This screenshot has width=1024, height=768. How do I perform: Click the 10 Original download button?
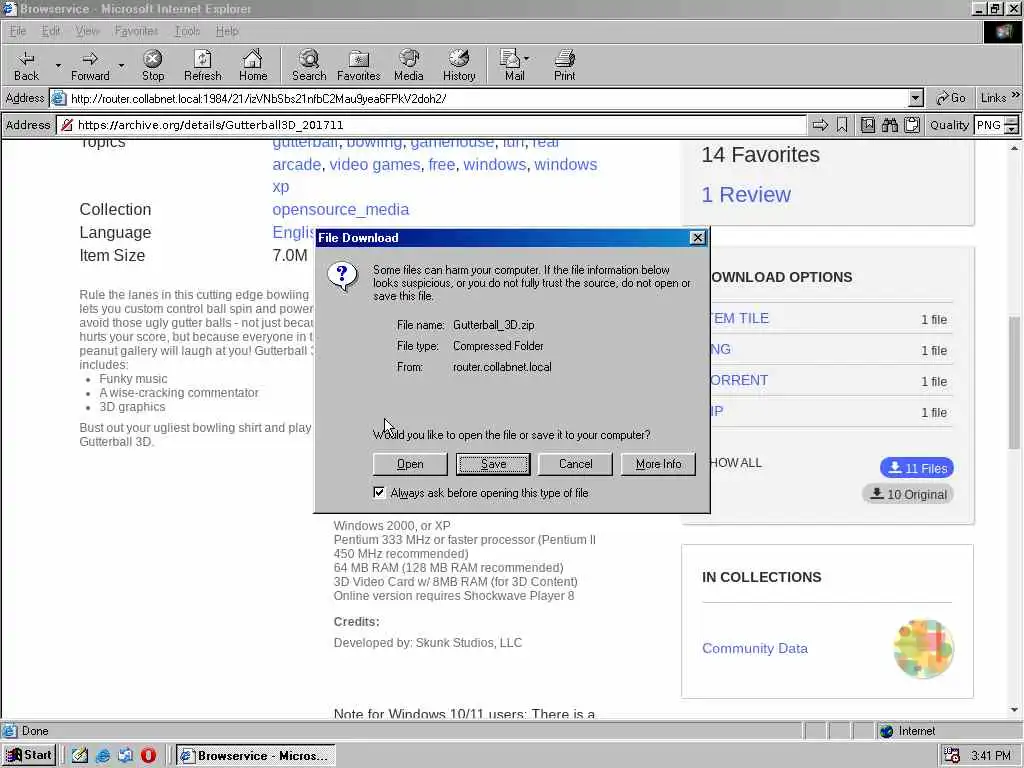click(x=908, y=494)
